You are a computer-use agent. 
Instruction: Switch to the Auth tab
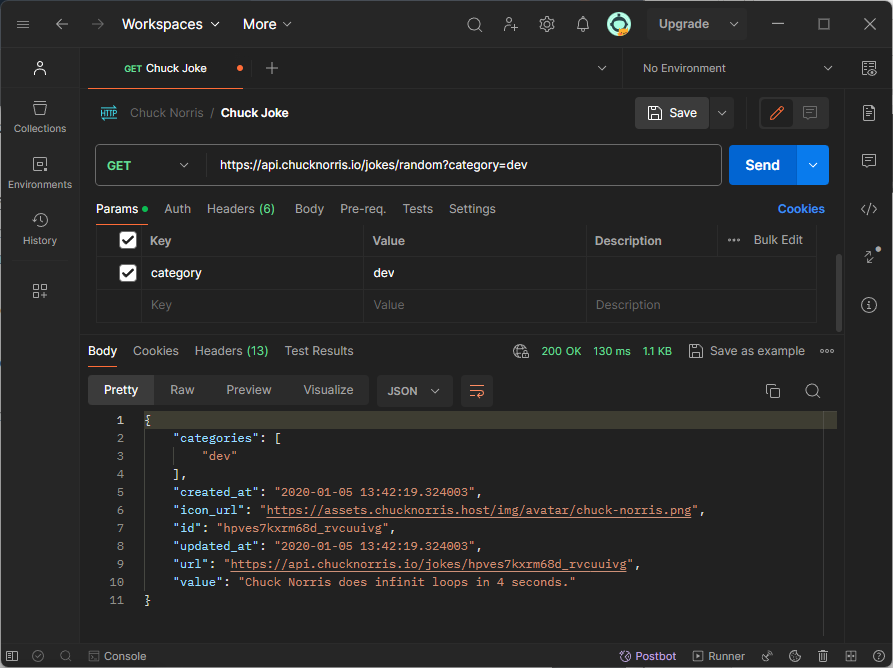[x=178, y=209]
